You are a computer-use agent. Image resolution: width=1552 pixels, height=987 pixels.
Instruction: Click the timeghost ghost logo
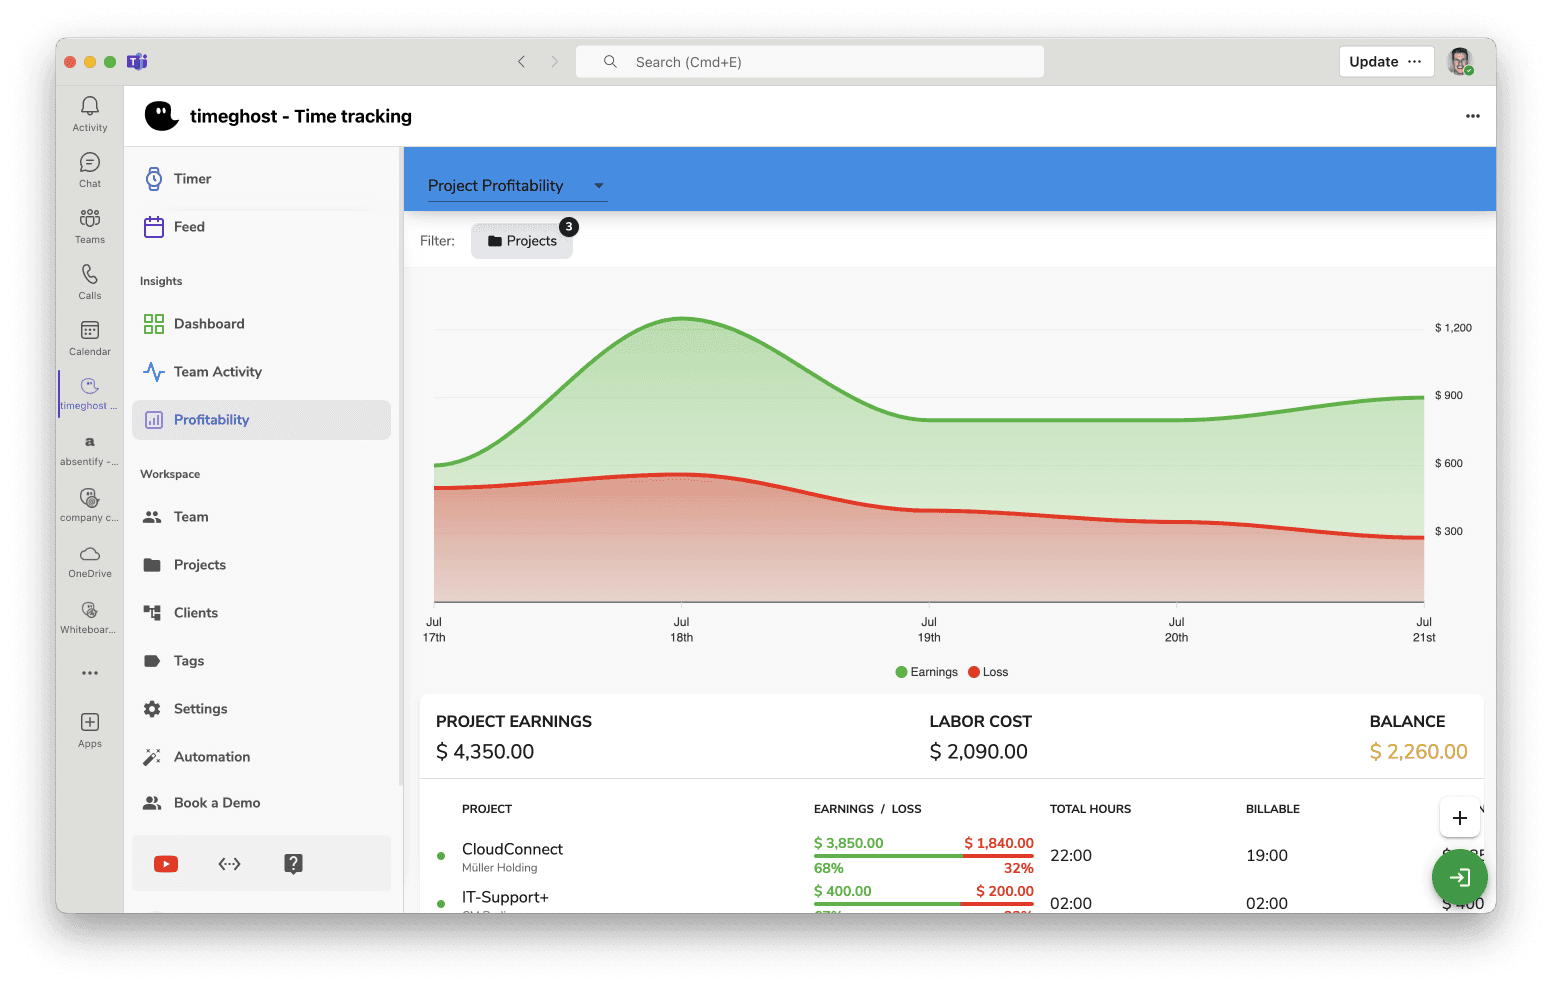(x=161, y=116)
